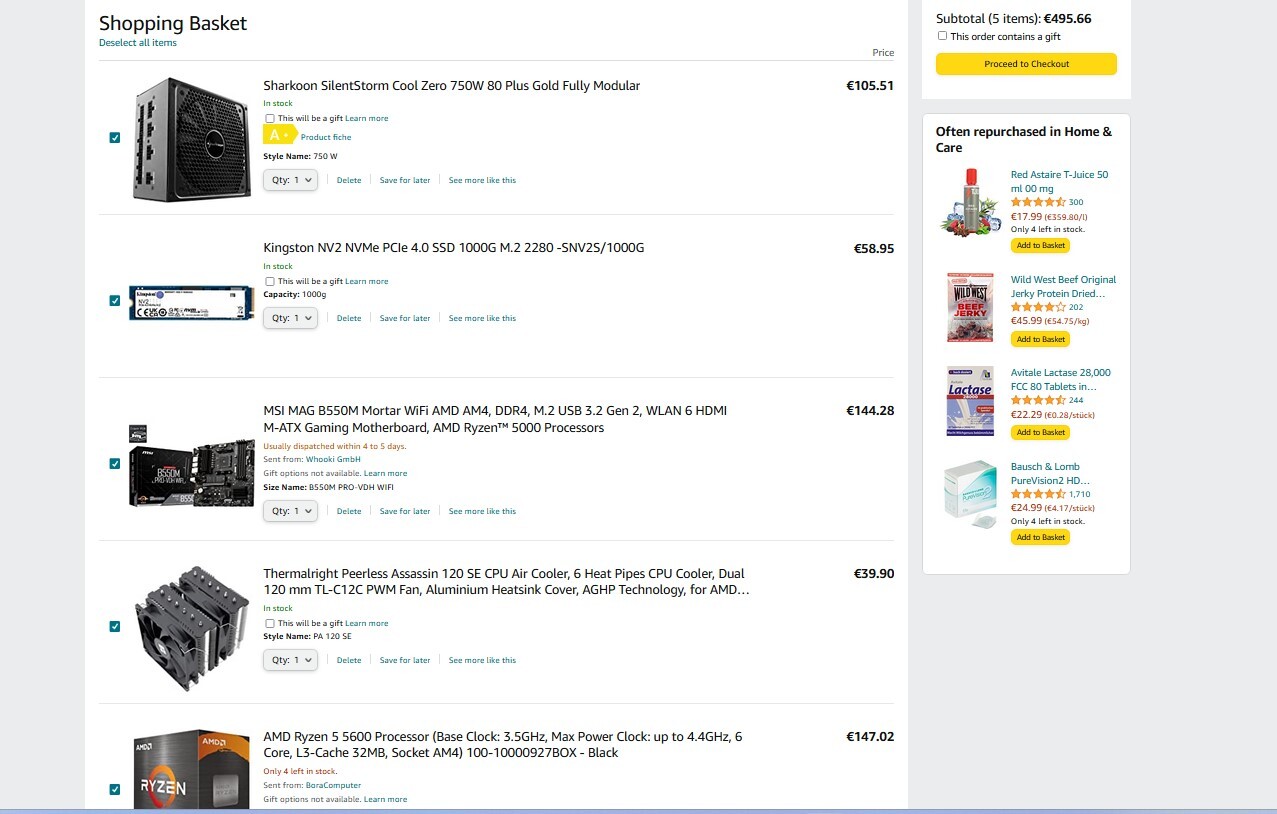The width and height of the screenshot is (1277, 814).
Task: Delete the Thermalright cooler from basket
Action: (349, 660)
